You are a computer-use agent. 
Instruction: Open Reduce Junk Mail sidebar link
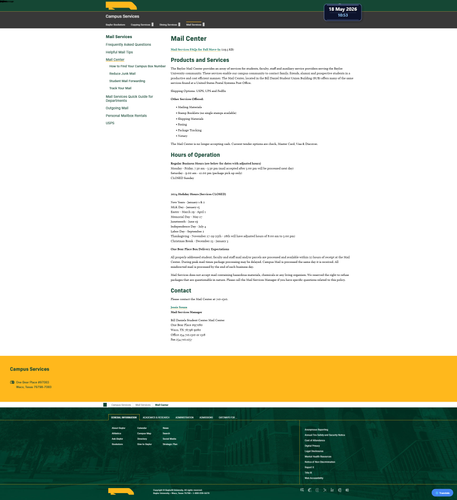tap(122, 73)
